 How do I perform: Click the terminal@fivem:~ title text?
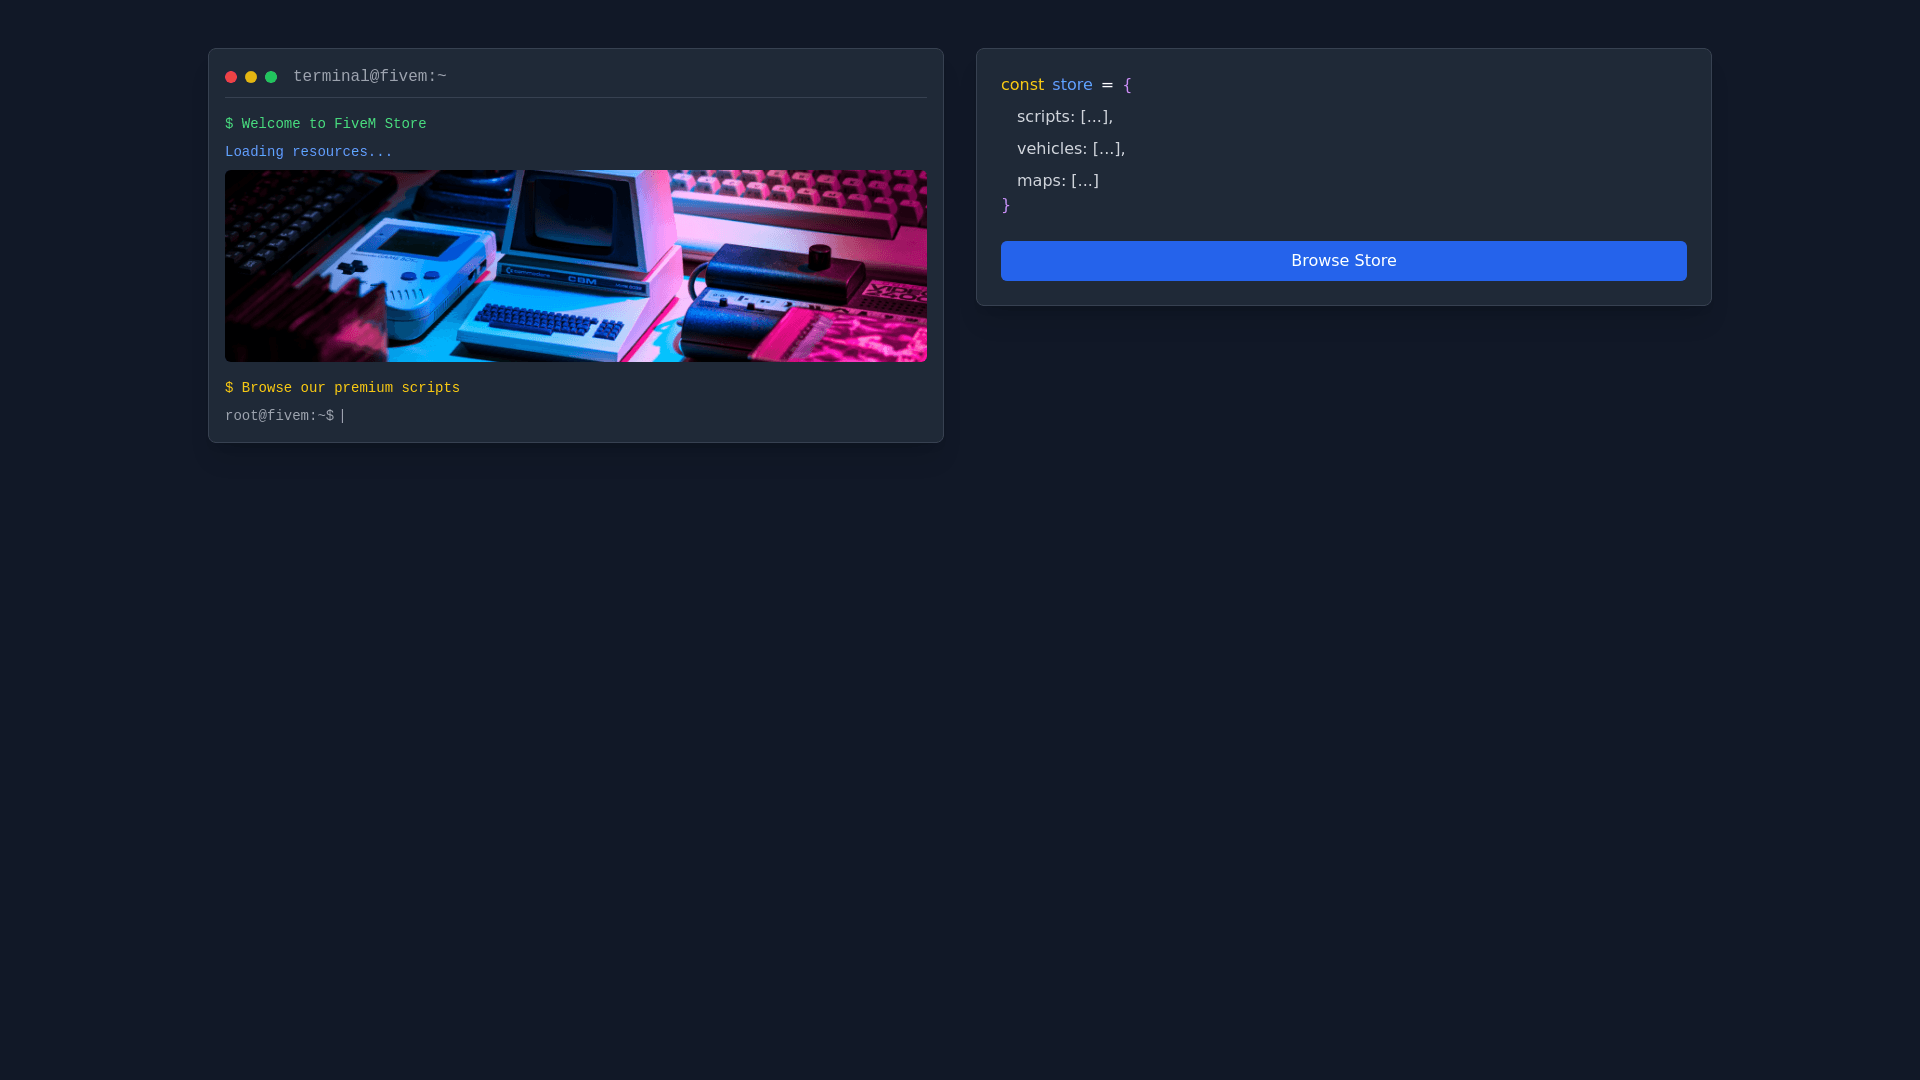[x=369, y=77]
